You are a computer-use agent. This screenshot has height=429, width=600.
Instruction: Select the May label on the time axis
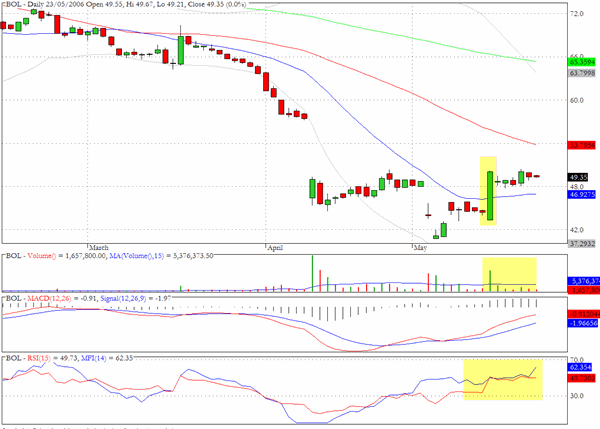click(x=420, y=248)
